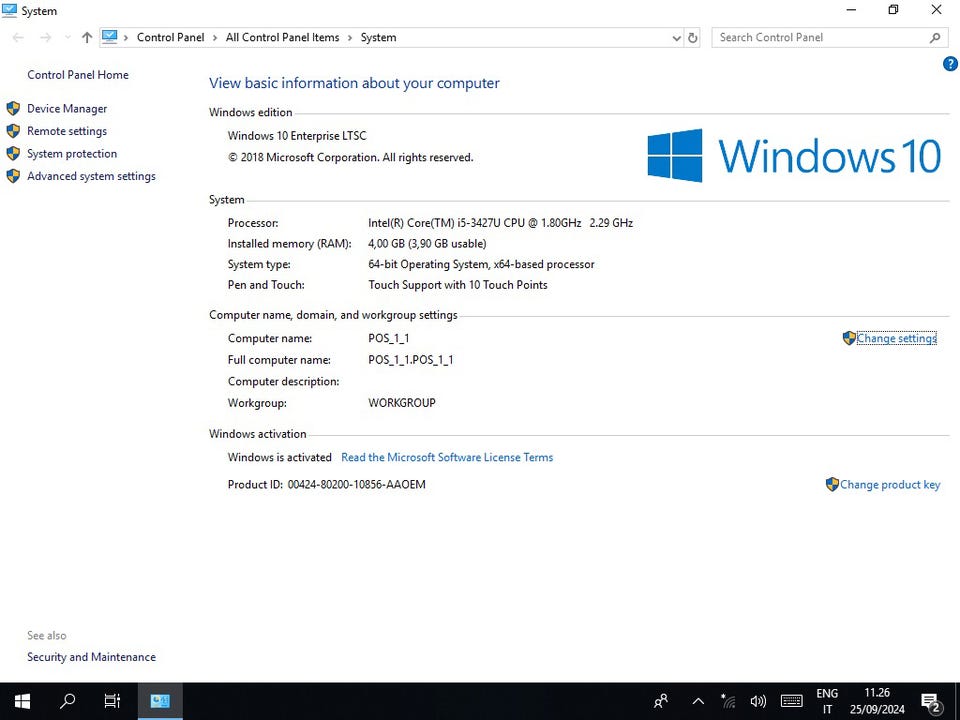Open Advanced system settings
The width and height of the screenshot is (960, 720).
[x=91, y=176]
